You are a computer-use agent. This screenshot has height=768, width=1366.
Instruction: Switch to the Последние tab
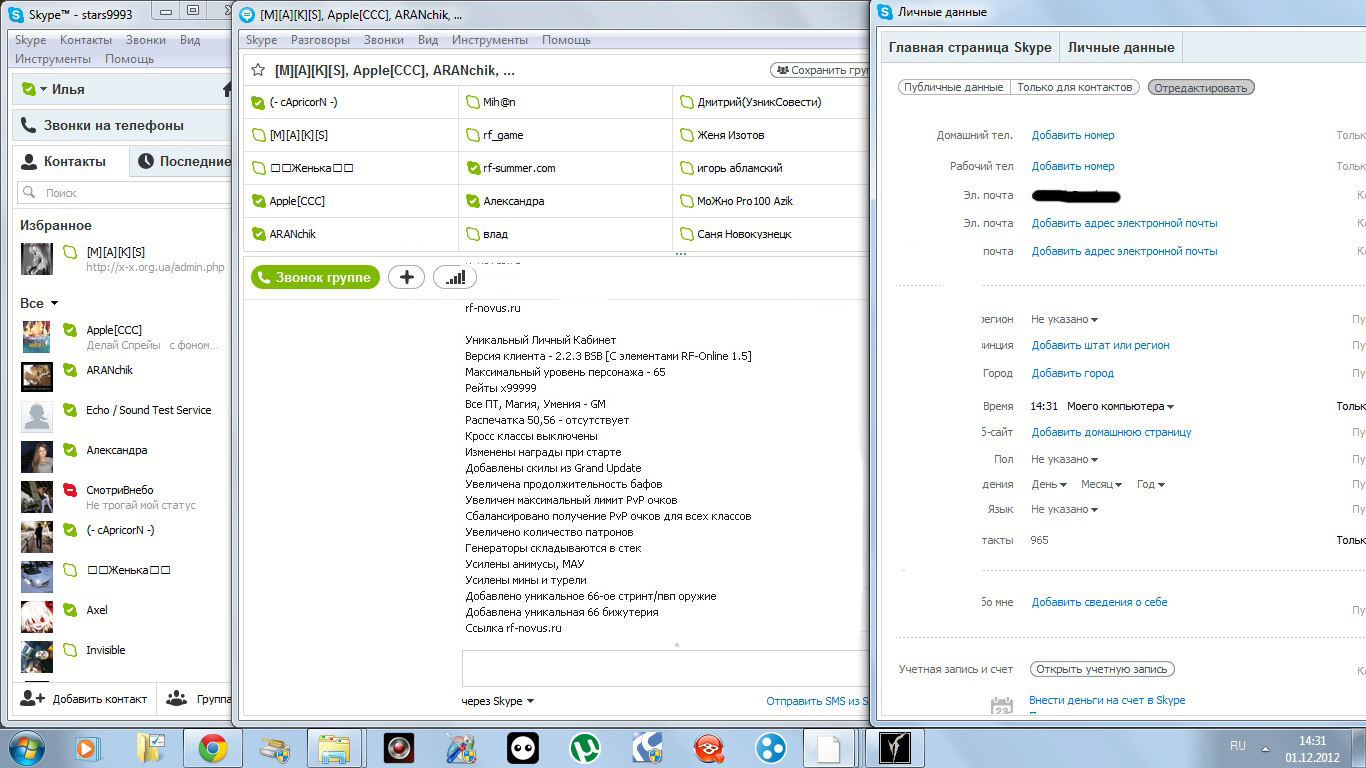[183, 161]
